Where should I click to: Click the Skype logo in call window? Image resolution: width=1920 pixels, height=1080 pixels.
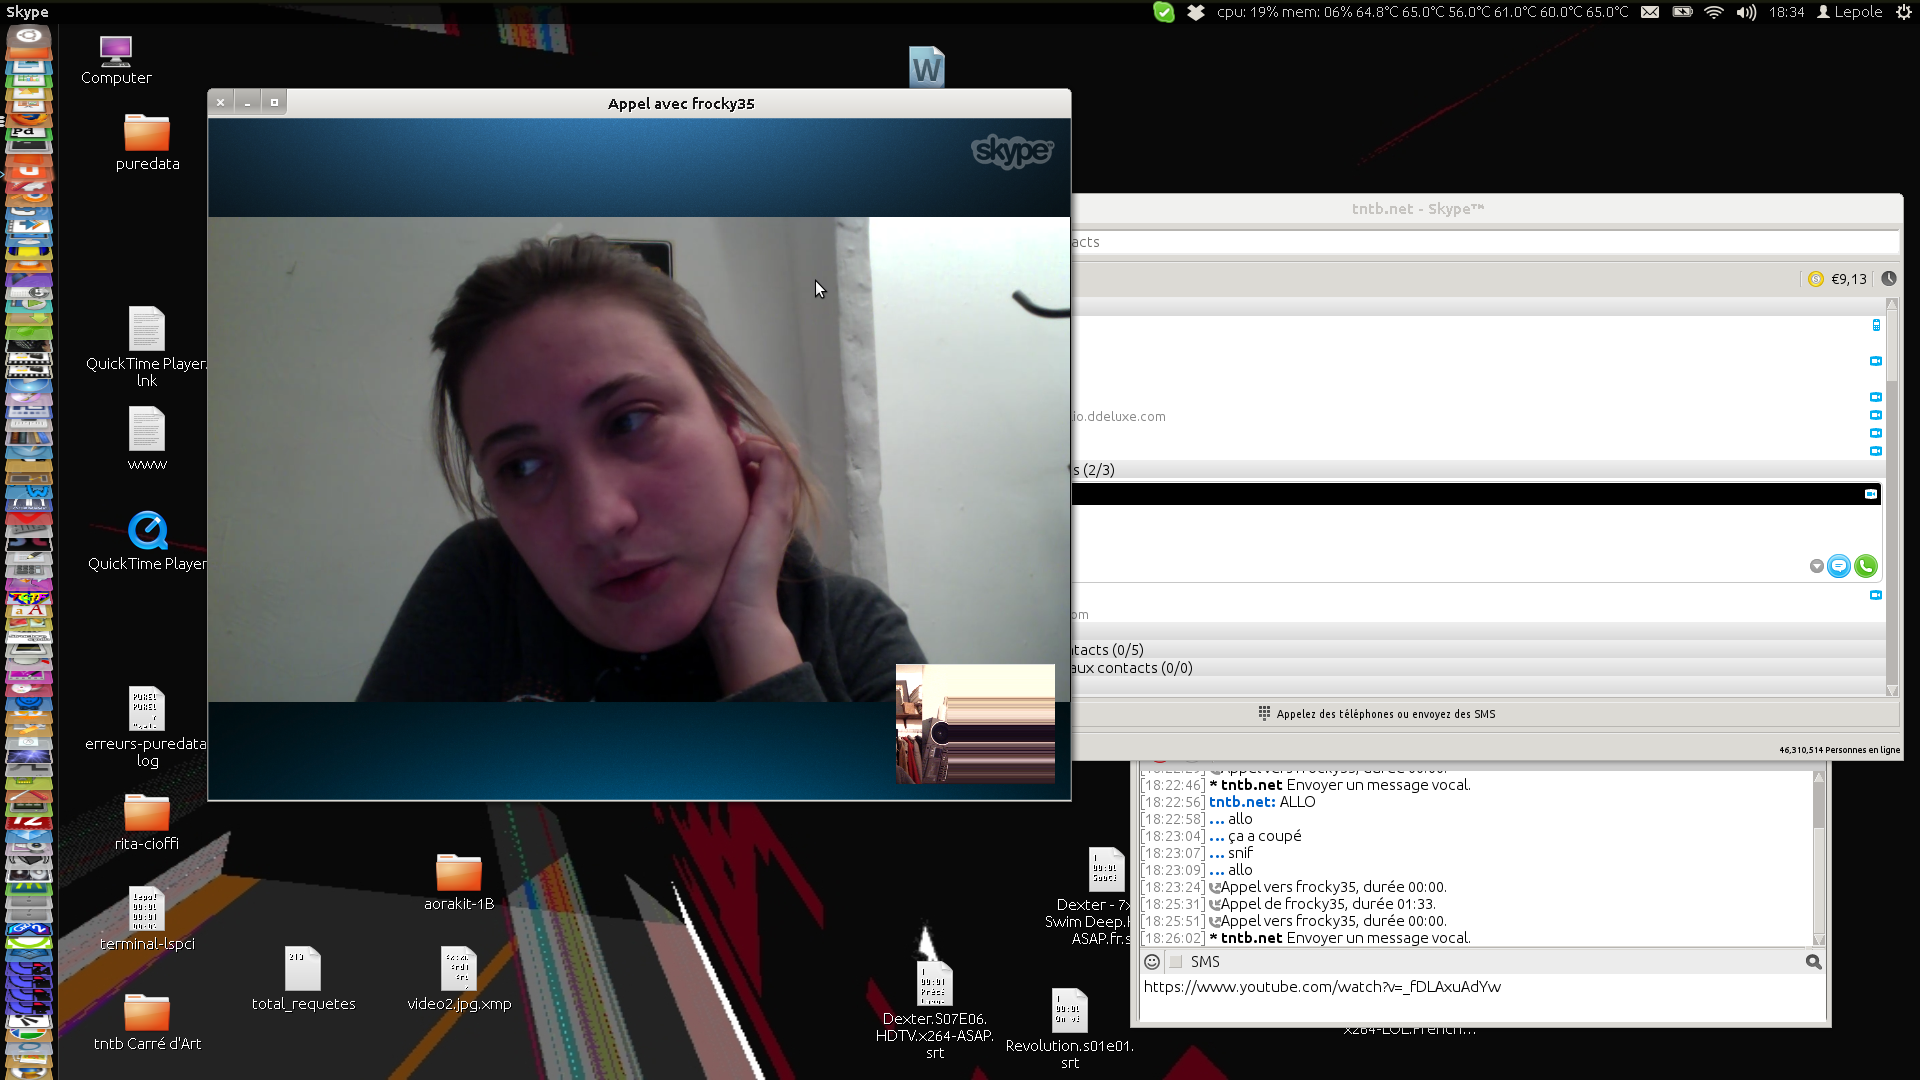point(1012,151)
